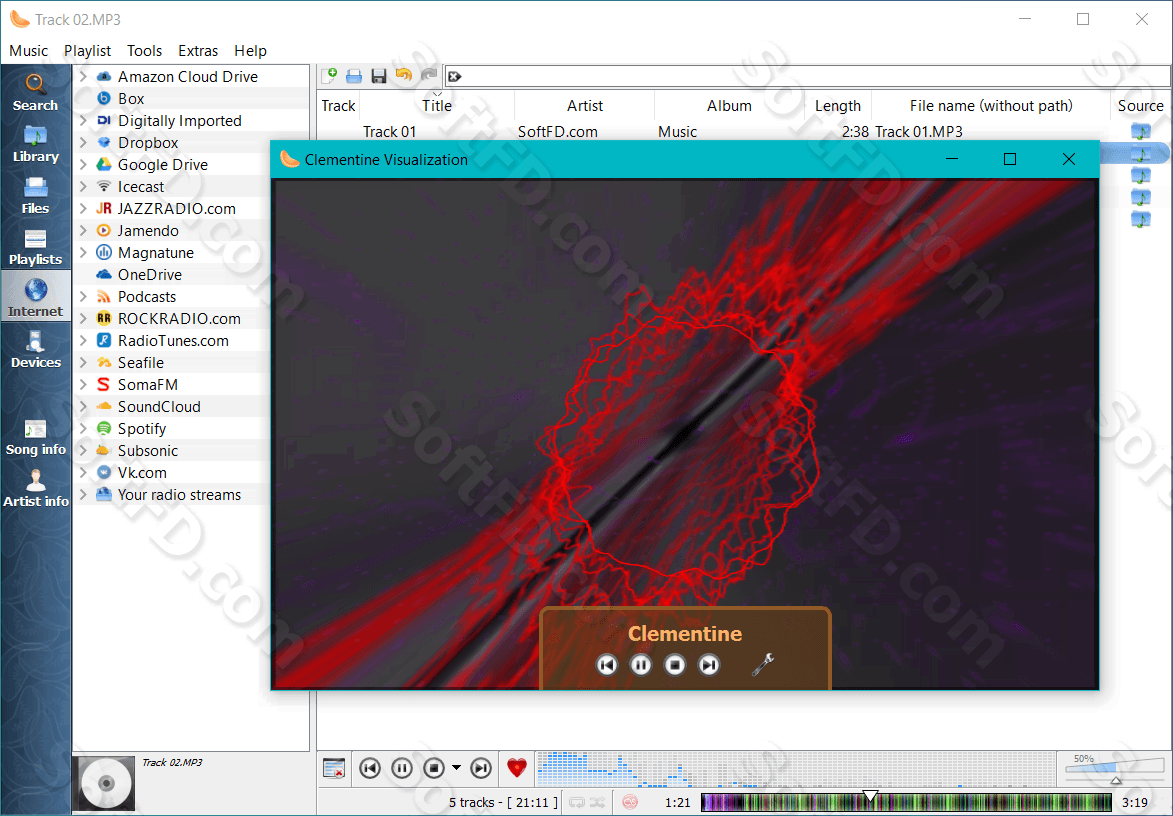
Task: Click next track in the visualization overlay
Action: tap(708, 664)
